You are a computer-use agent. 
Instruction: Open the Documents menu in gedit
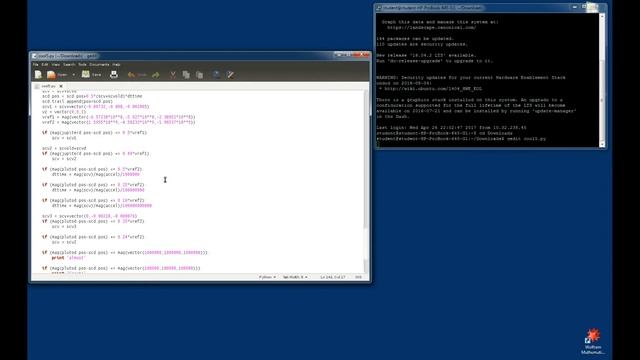point(99,64)
